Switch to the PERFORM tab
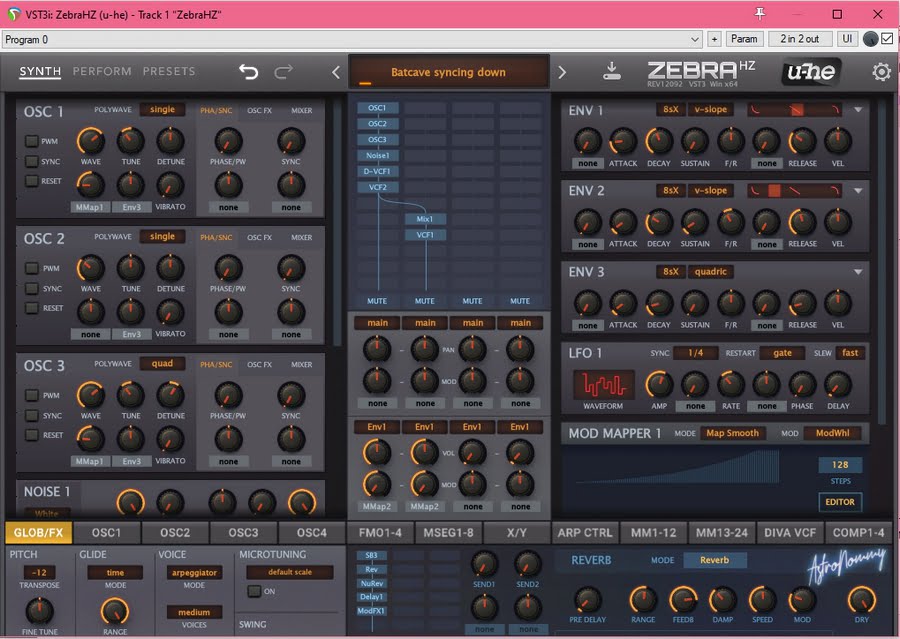The height and width of the screenshot is (639, 900). pos(103,71)
